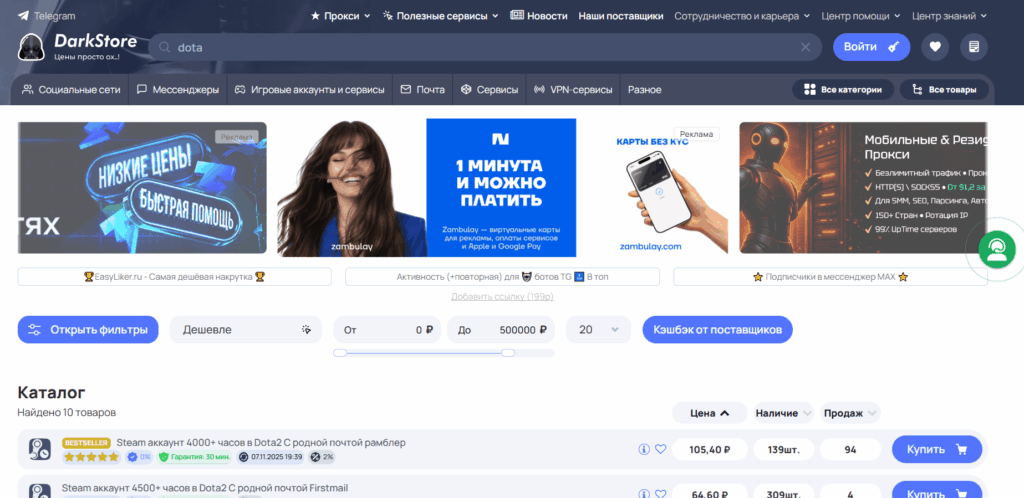Expand Сотрудничество и карьера dropdown
Viewport: 1024px width, 498px height.
point(742,16)
